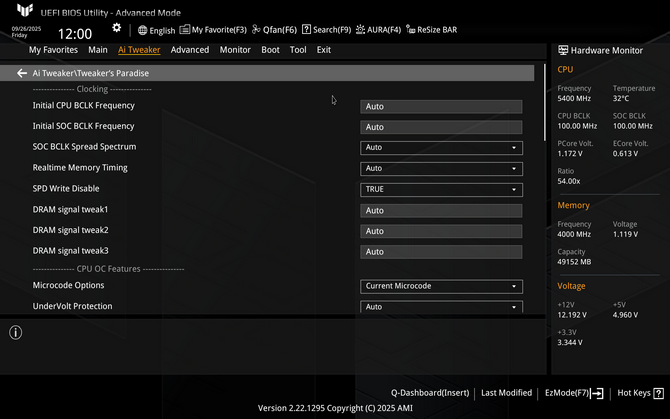Click the DRAM signal tweak3 field
Image resolution: width=670 pixels, height=419 pixels.
pyautogui.click(x=441, y=252)
